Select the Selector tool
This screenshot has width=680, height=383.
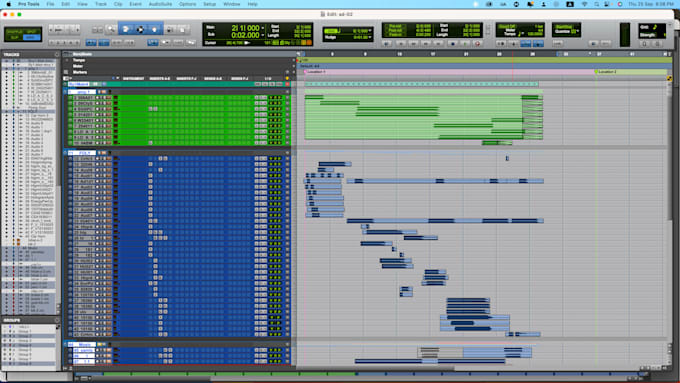click(x=140, y=29)
